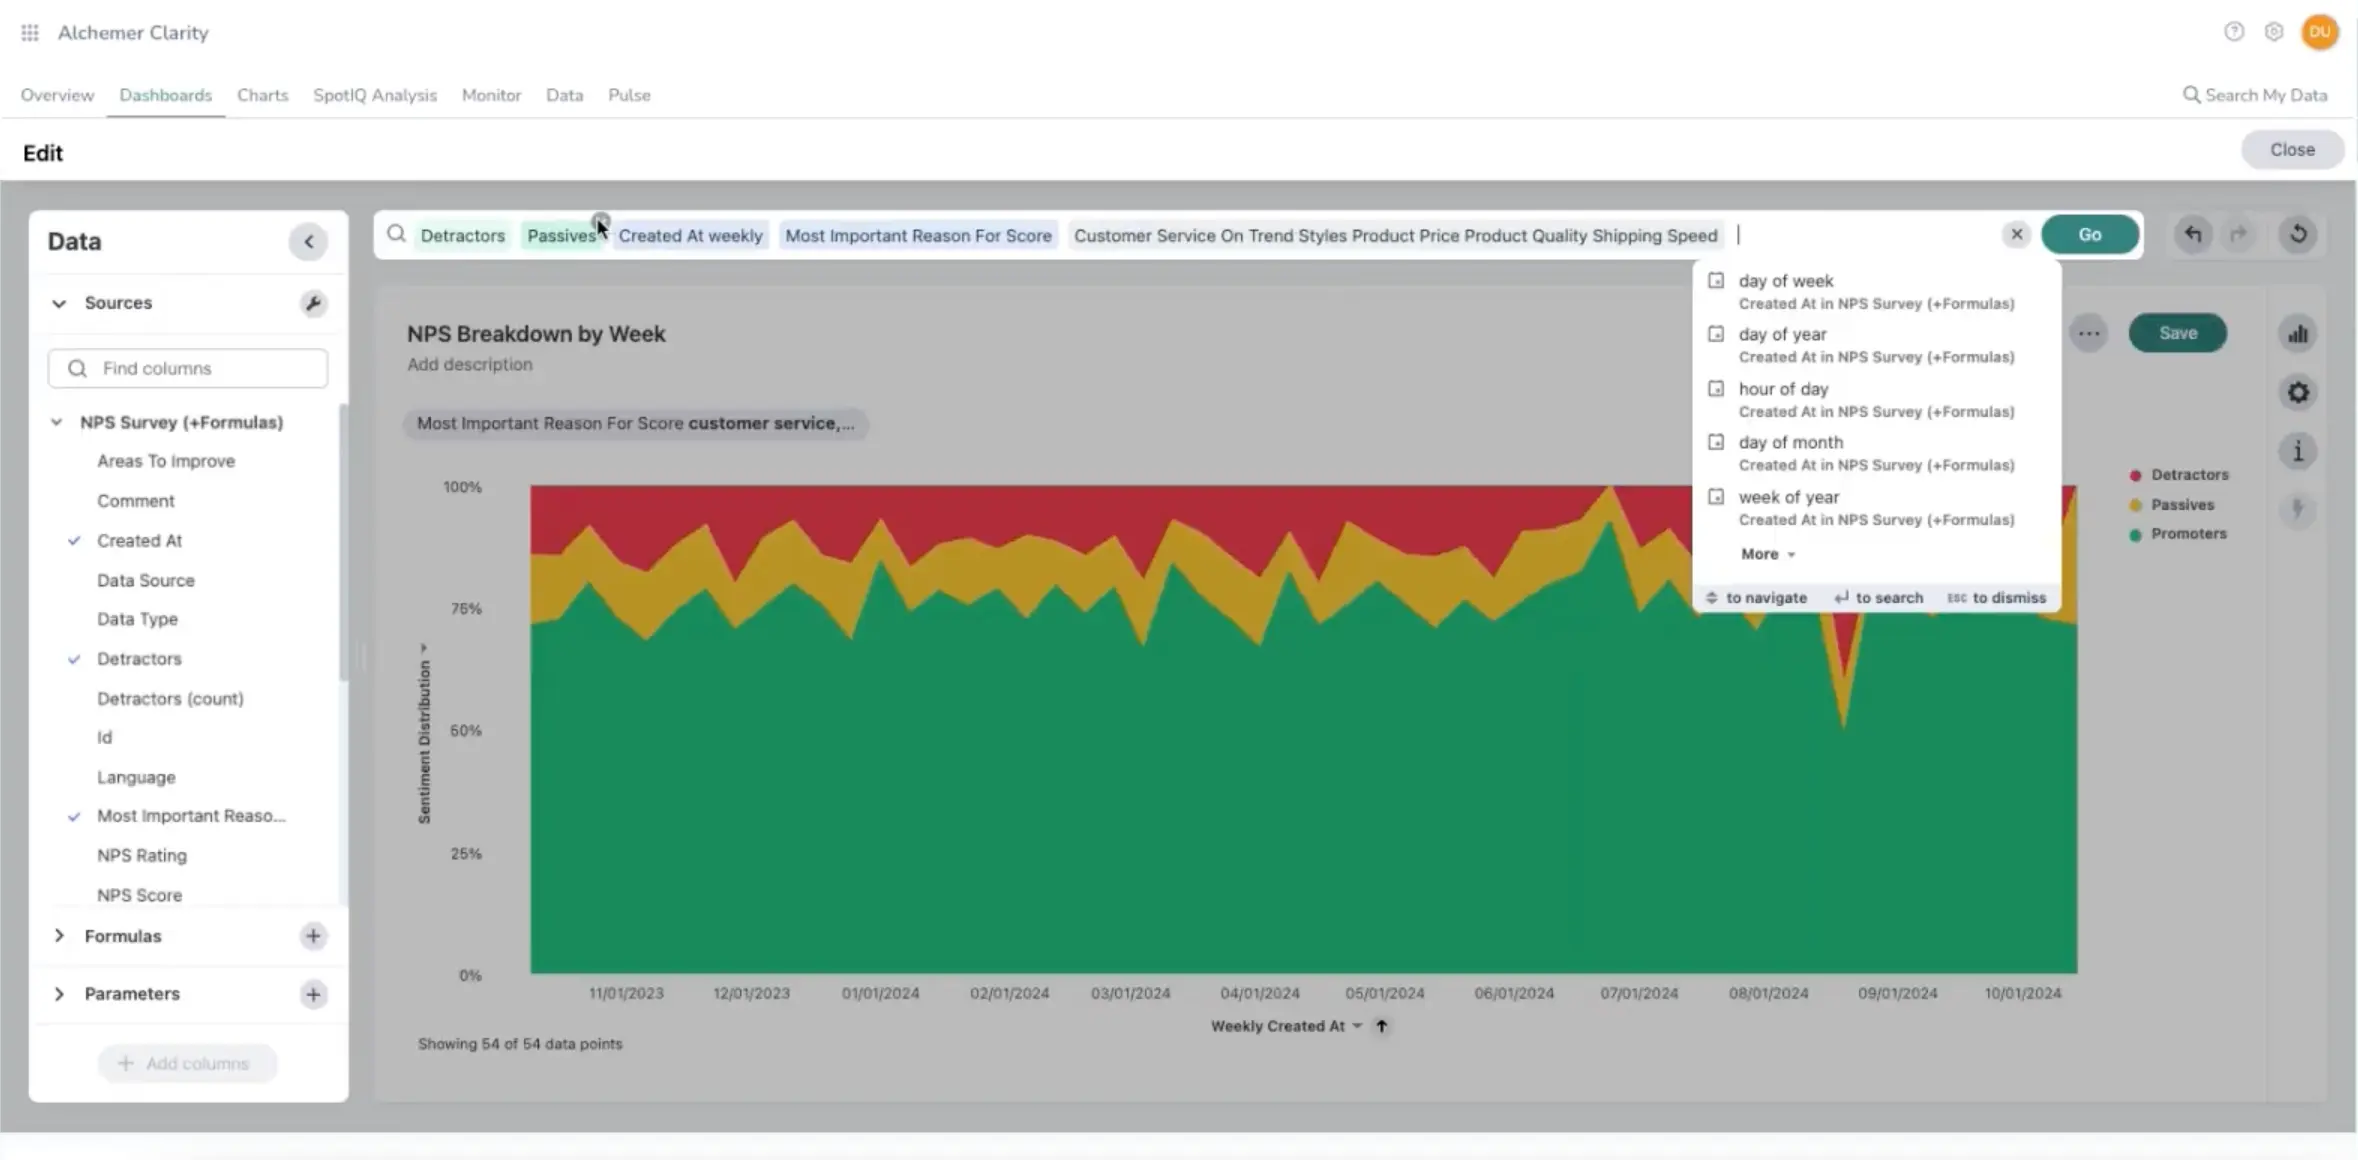
Task: Click the Search My Data magnifier
Action: click(2190, 95)
